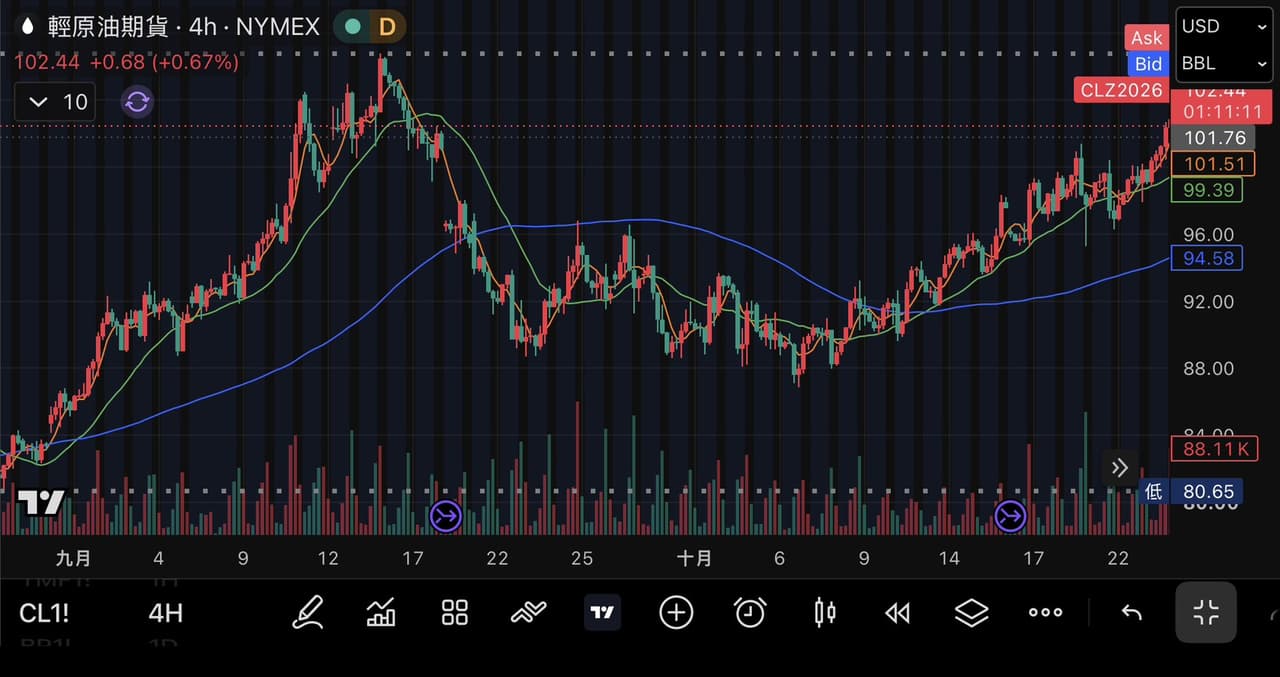Screen dimensions: 1280x677
Task: Click the blue 94.58 moving average label
Action: pyautogui.click(x=1207, y=258)
